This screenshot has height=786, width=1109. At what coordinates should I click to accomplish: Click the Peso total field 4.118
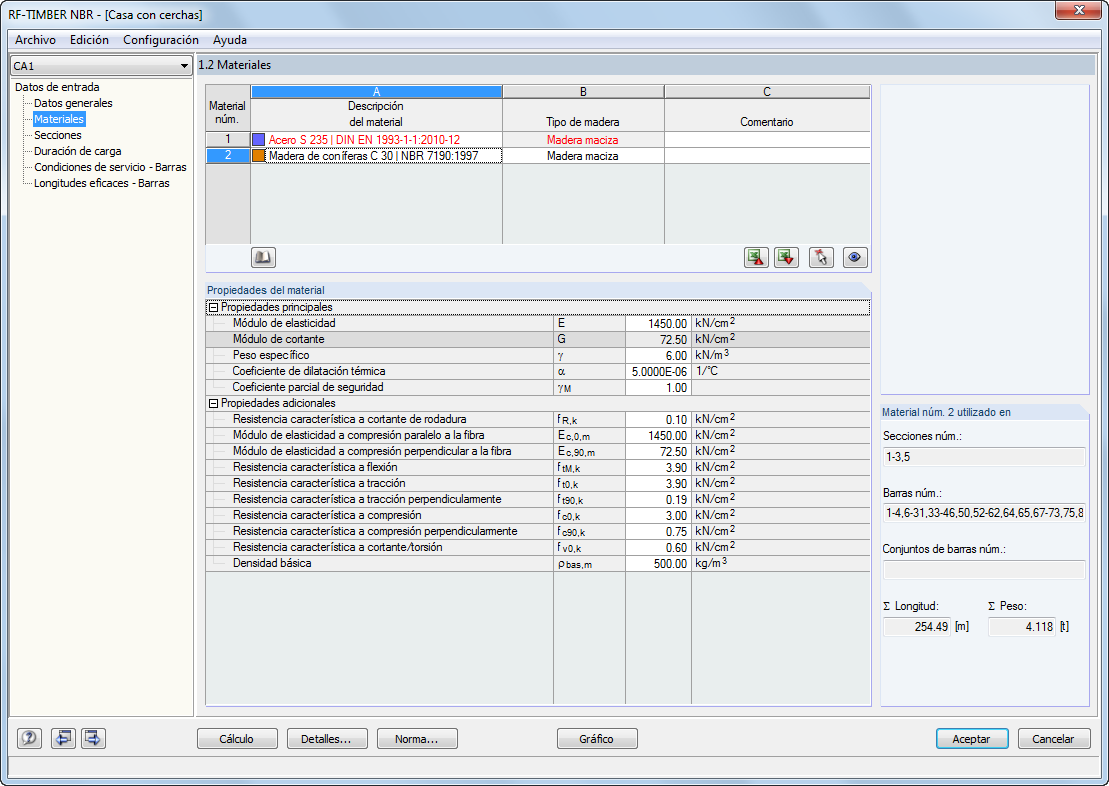tap(1021, 627)
